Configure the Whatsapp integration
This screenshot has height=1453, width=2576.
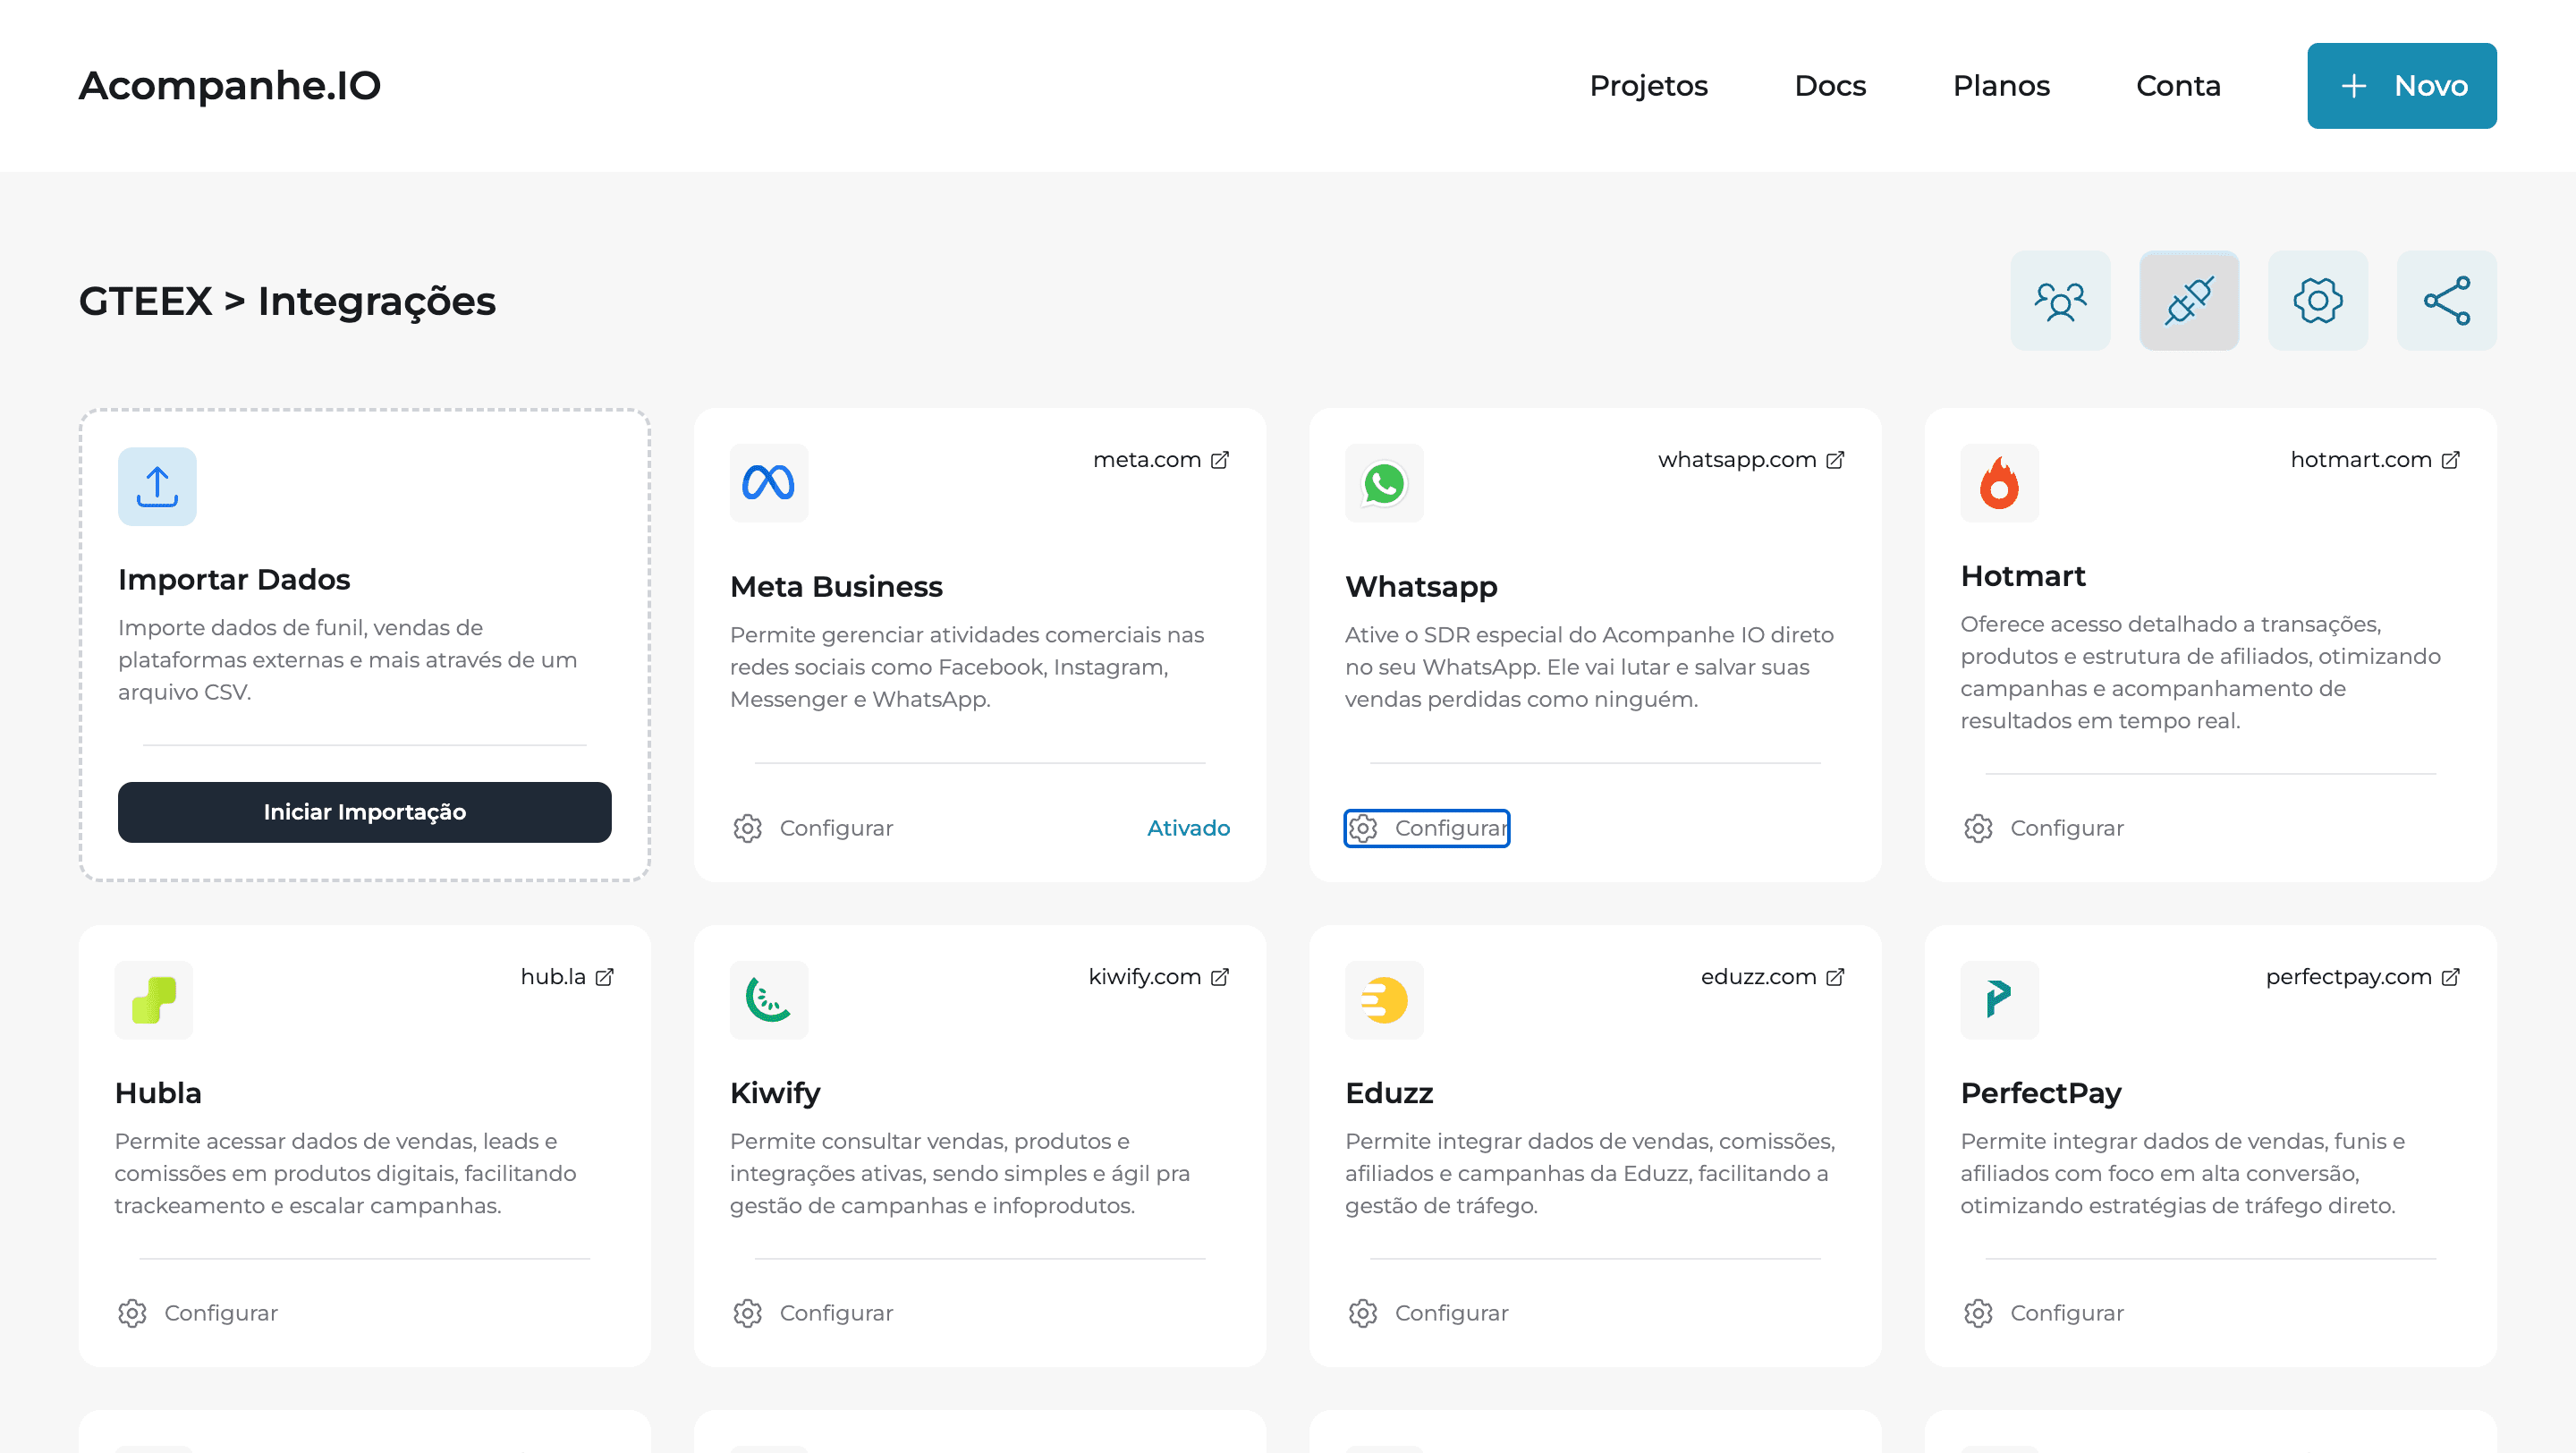[x=1426, y=828]
